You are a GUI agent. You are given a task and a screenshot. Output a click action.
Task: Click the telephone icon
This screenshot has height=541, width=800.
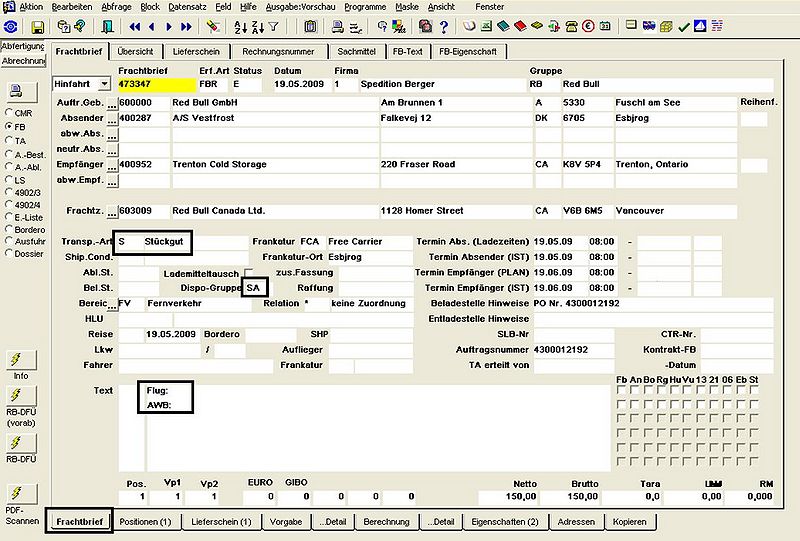click(571, 26)
